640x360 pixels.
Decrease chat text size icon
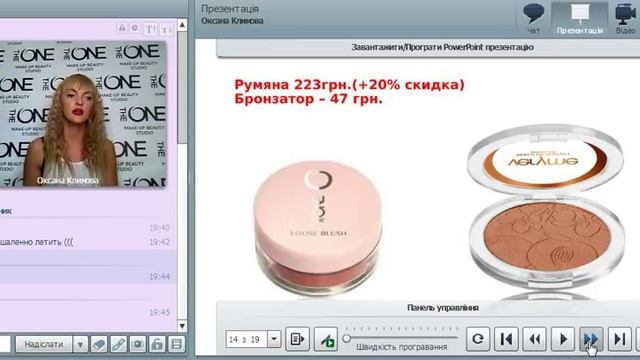pyautogui.click(x=166, y=29)
